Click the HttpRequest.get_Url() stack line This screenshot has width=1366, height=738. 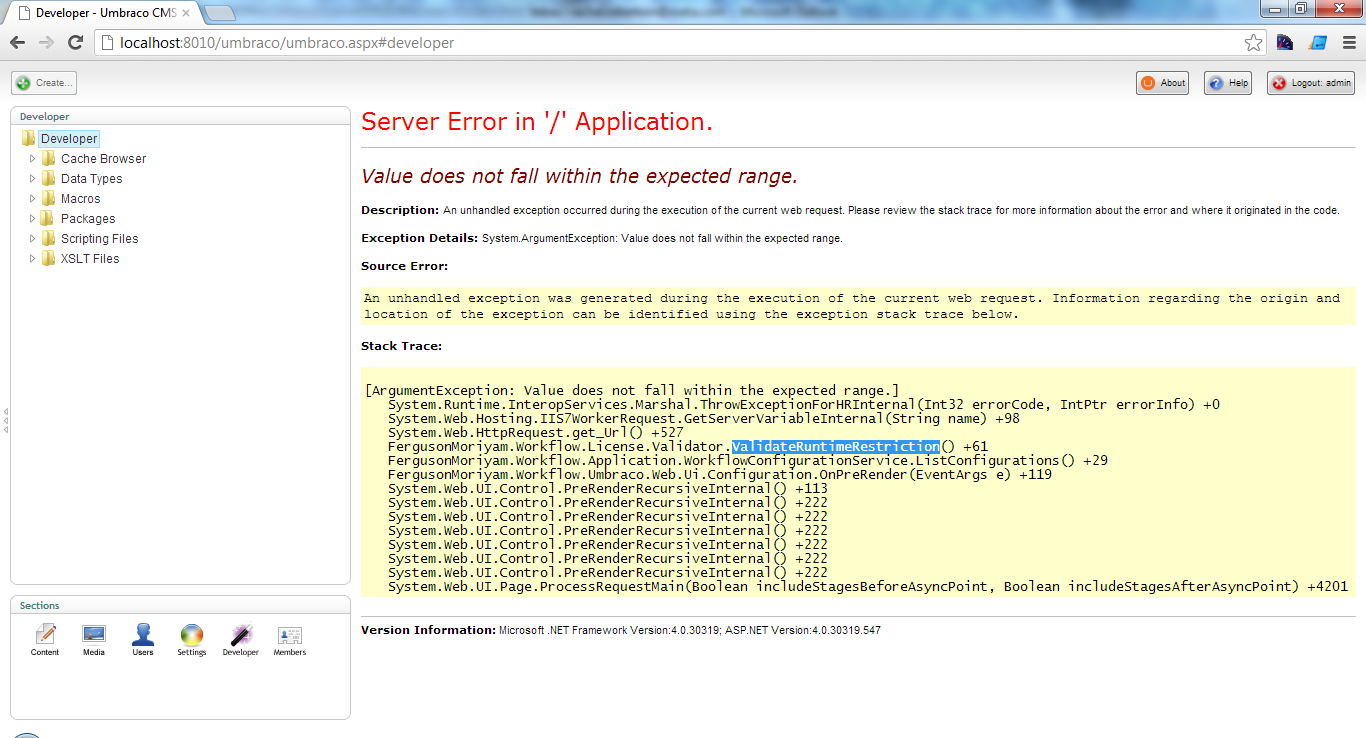[536, 433]
